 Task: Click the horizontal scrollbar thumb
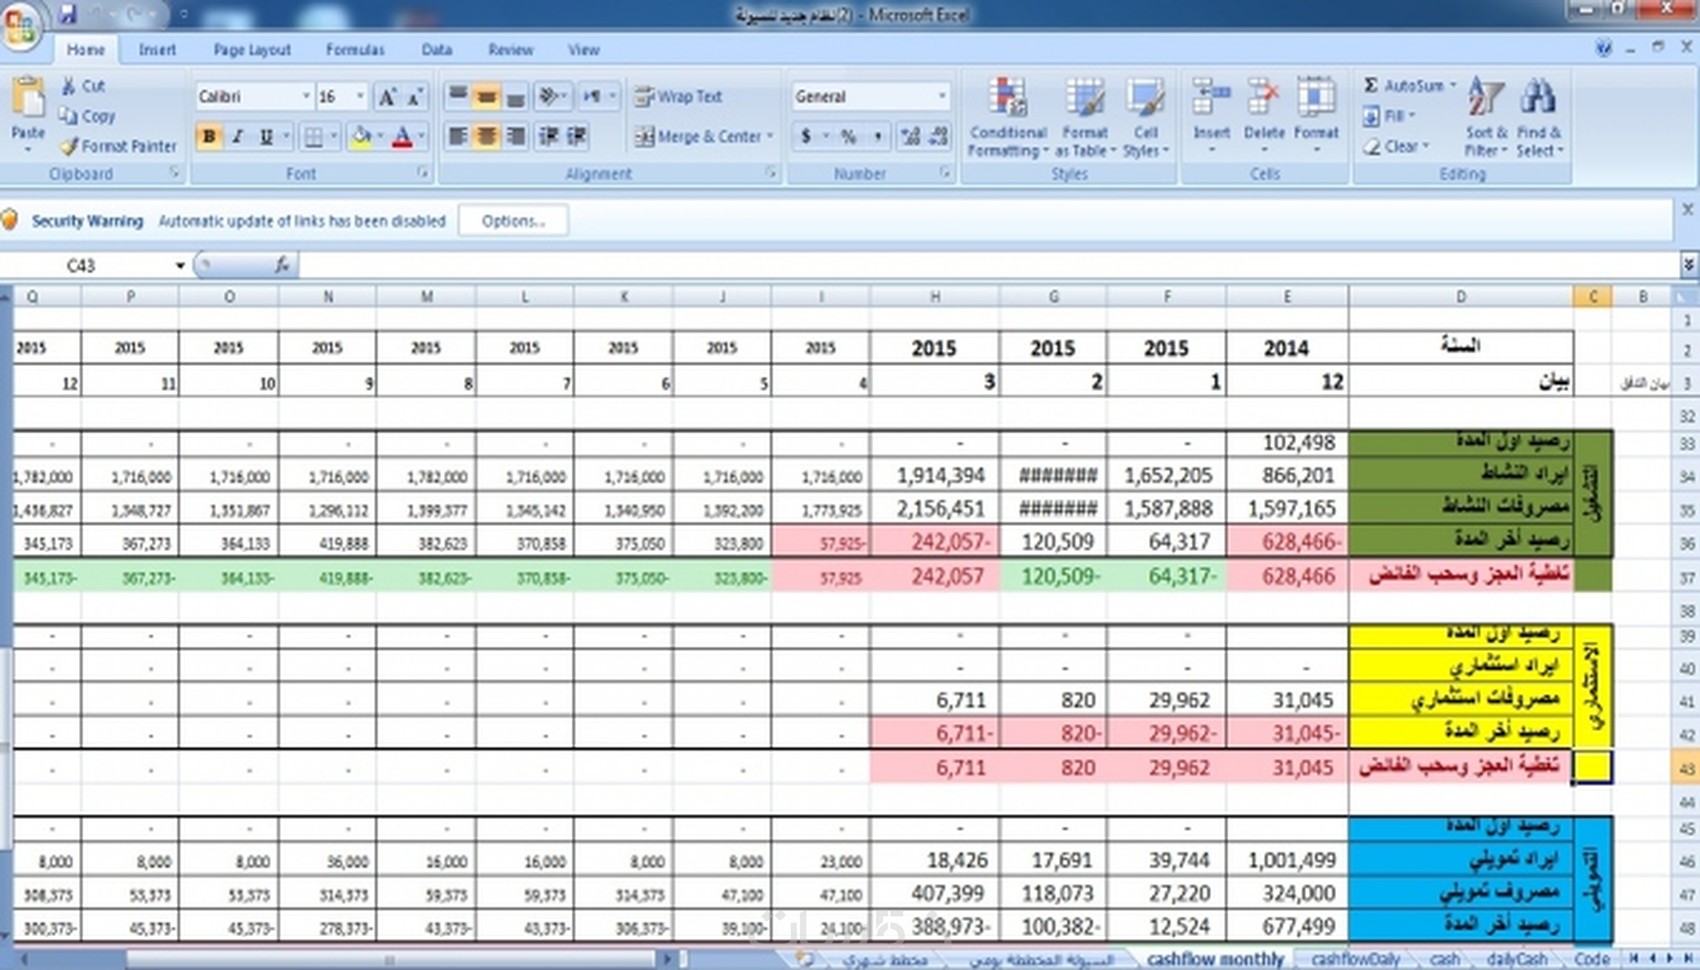pos(389,959)
